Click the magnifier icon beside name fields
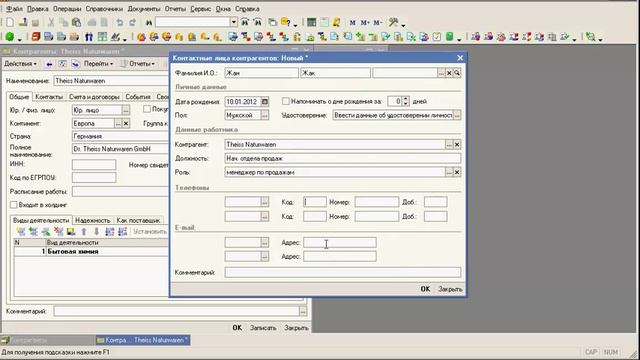 tap(457, 73)
